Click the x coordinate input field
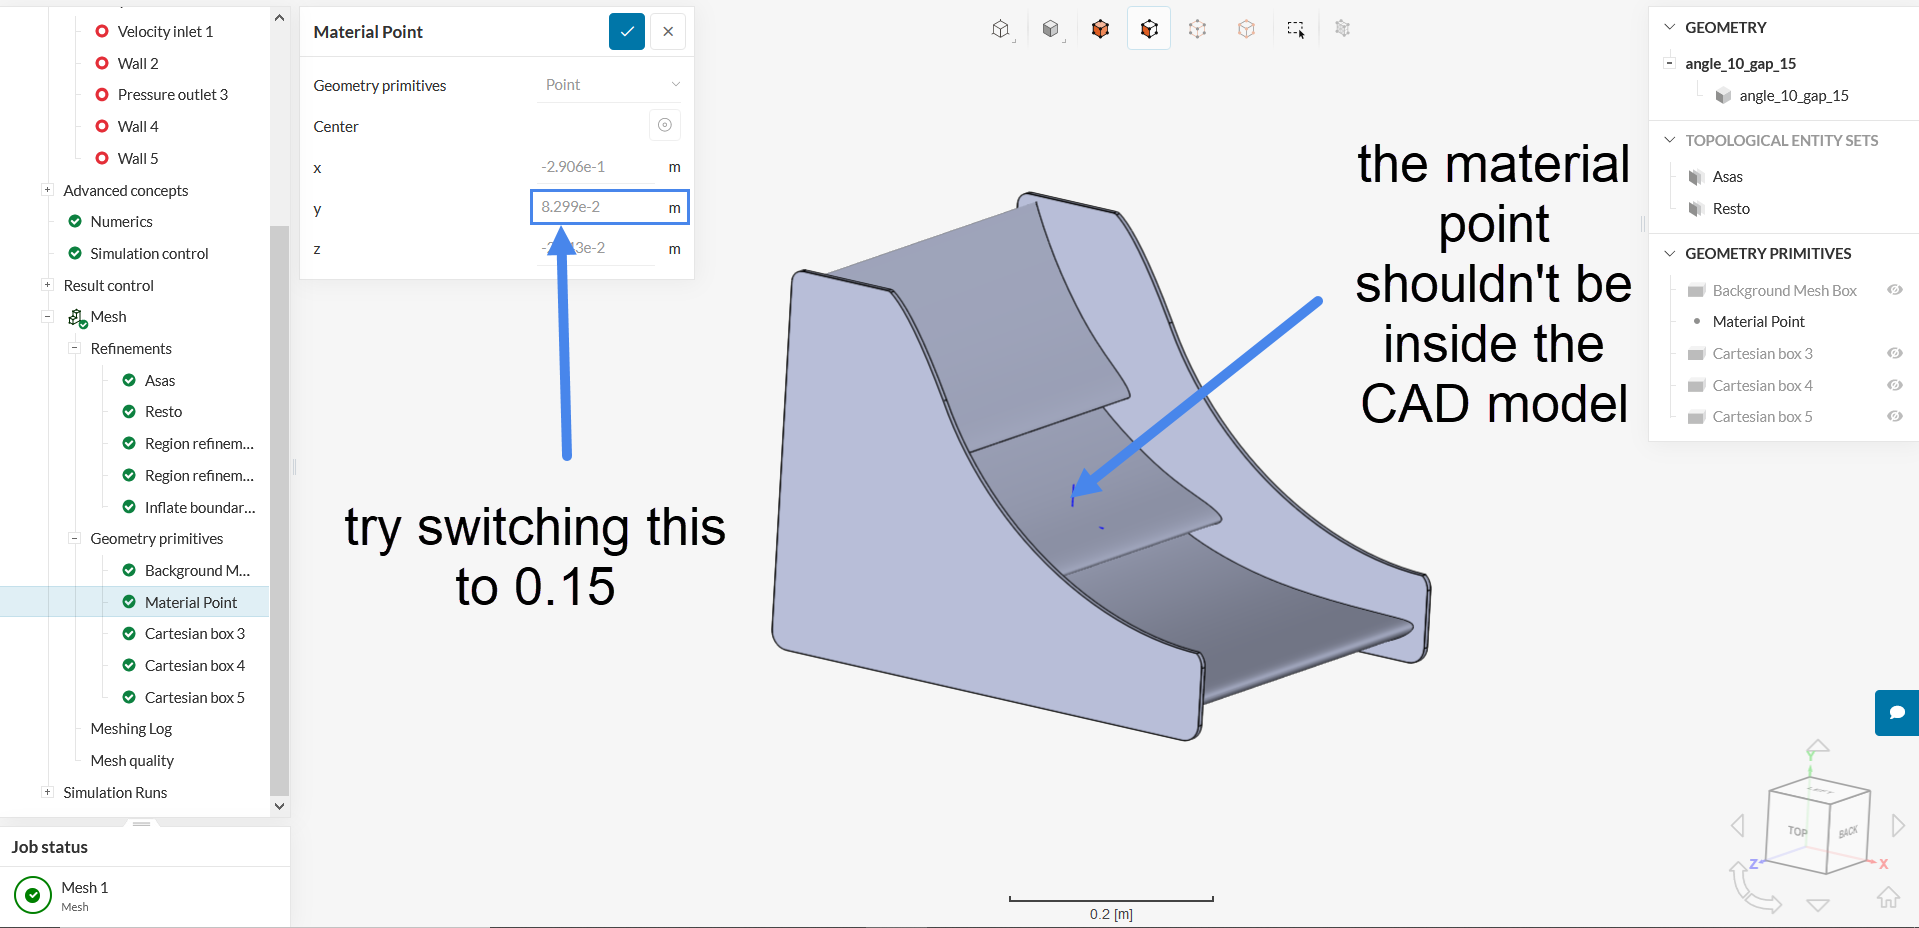 click(x=597, y=167)
